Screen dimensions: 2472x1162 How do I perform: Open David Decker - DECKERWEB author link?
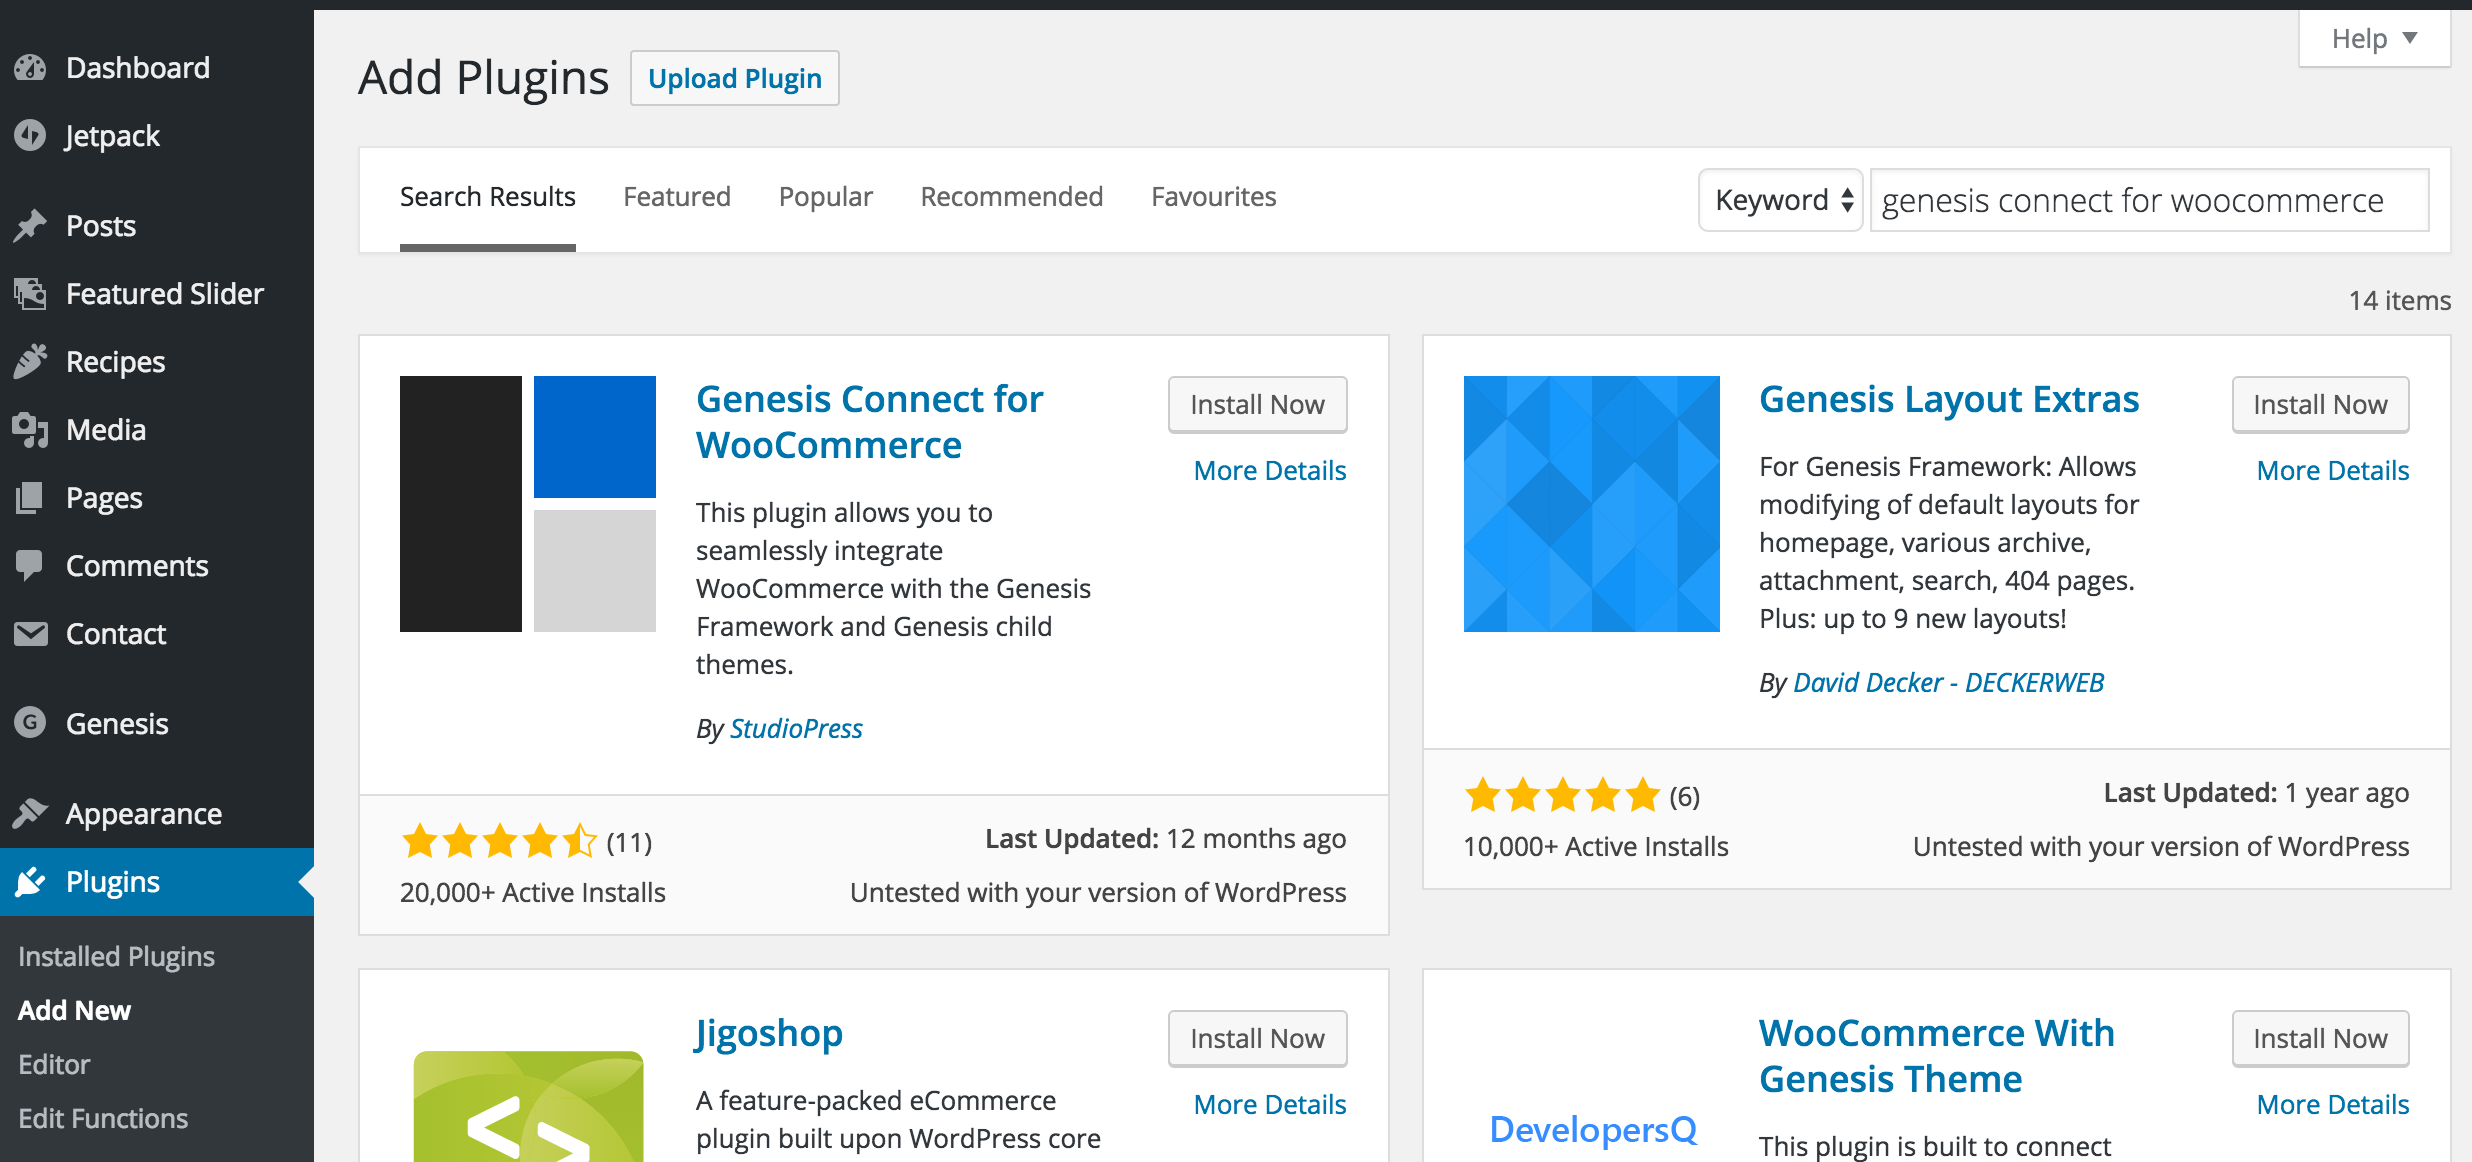[x=1948, y=682]
